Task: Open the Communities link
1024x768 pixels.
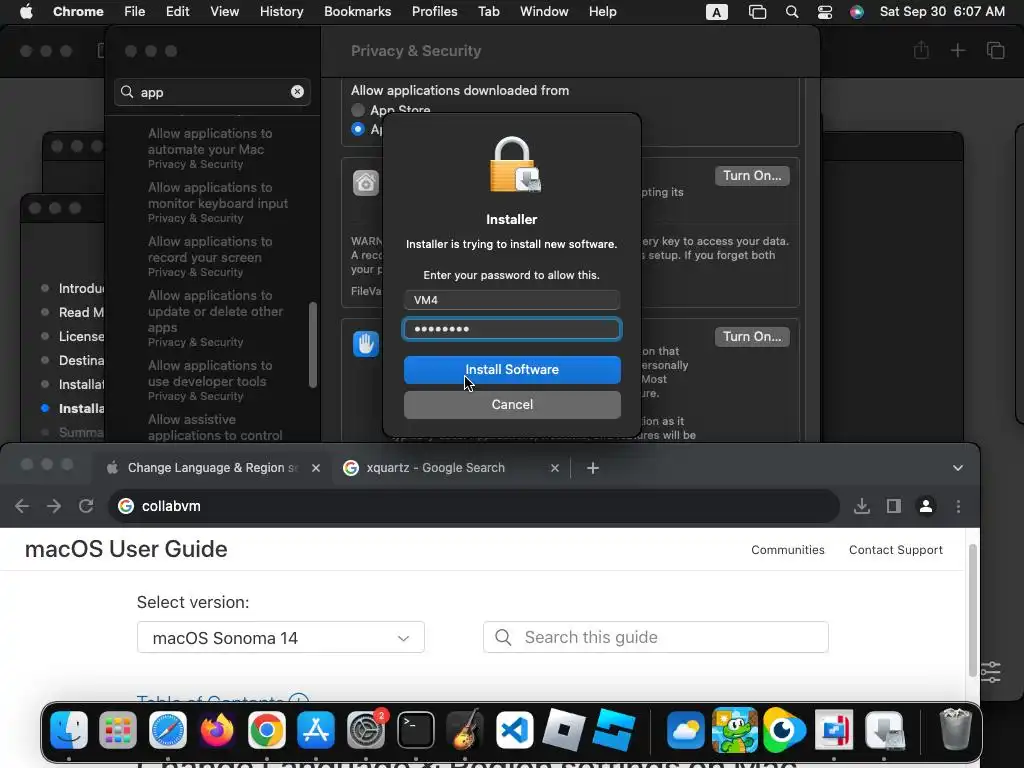Action: click(788, 550)
